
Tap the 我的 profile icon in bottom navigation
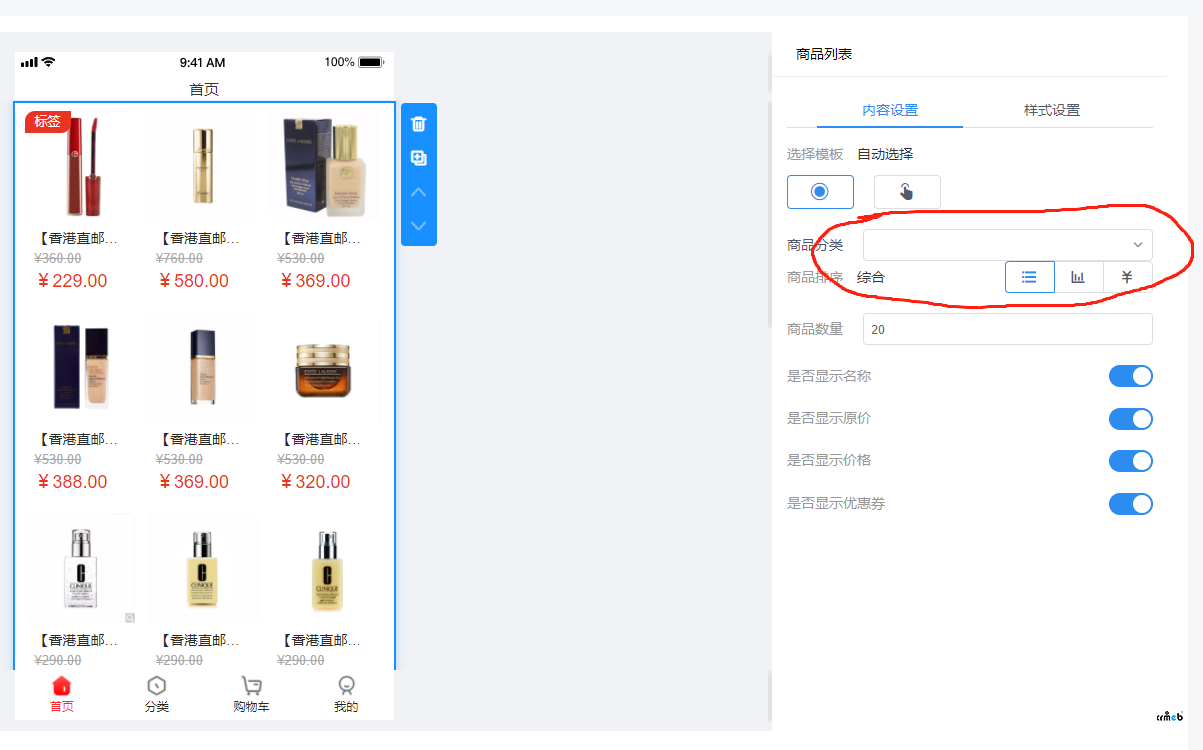point(346,686)
